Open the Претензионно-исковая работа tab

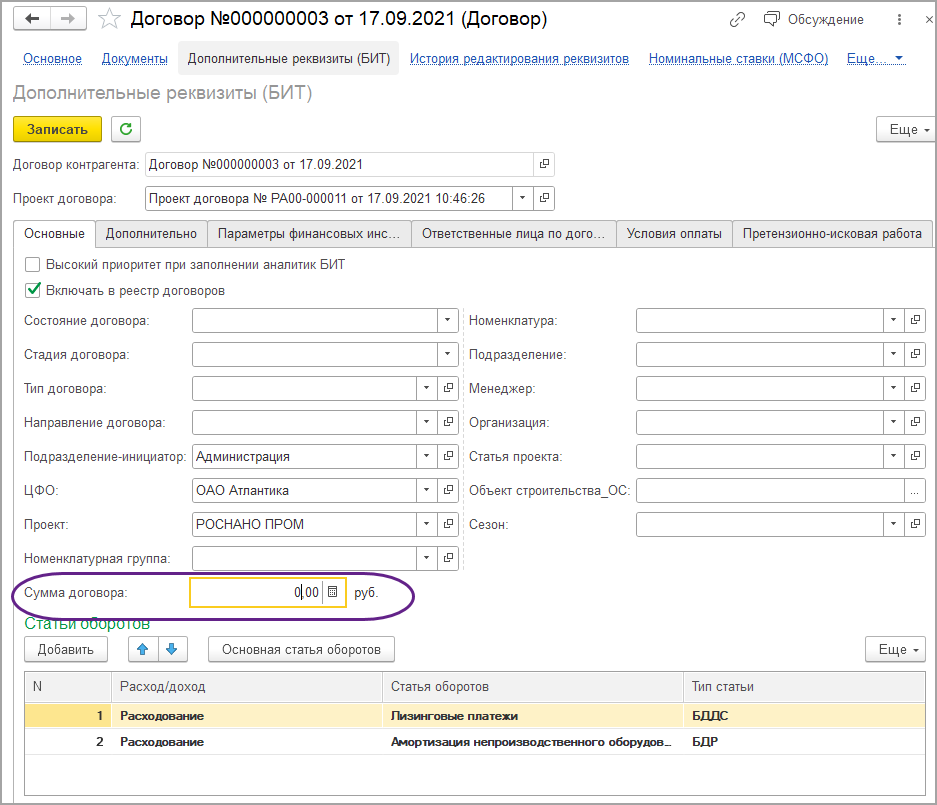coord(831,233)
